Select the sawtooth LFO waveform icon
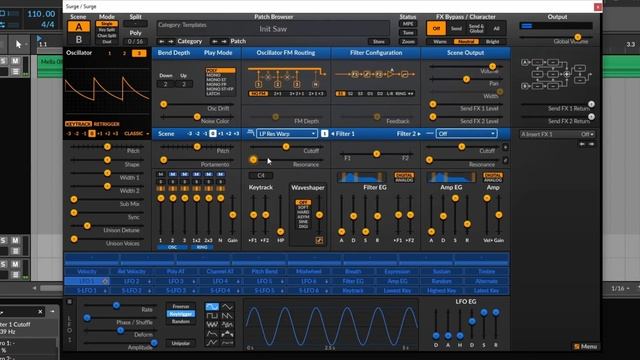640x360 pixels. 227,316
